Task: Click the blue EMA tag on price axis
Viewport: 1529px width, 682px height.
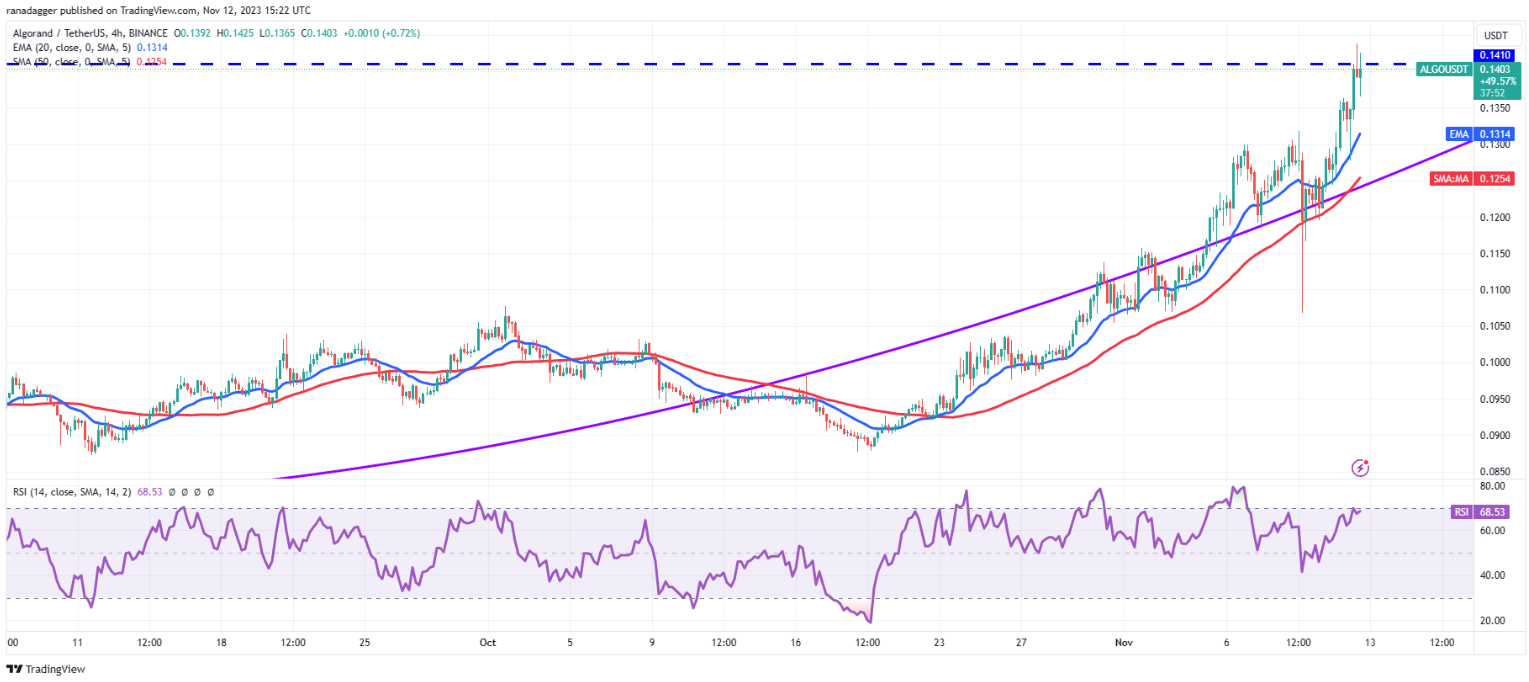Action: coord(1458,133)
